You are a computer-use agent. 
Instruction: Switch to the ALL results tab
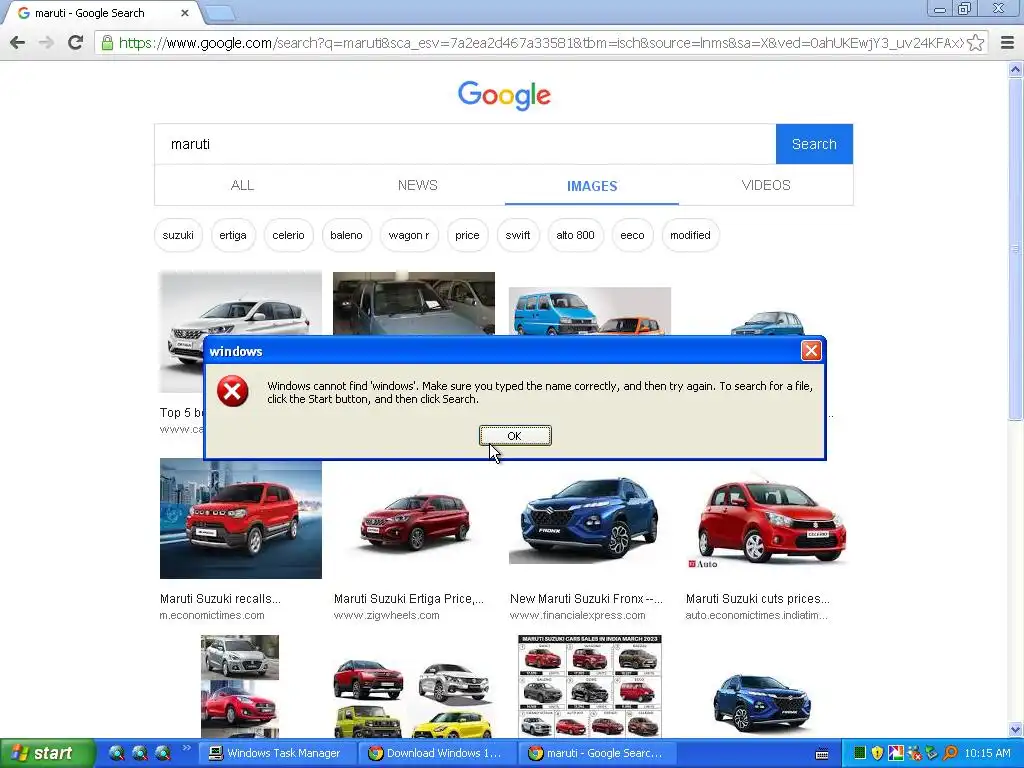pos(242,185)
